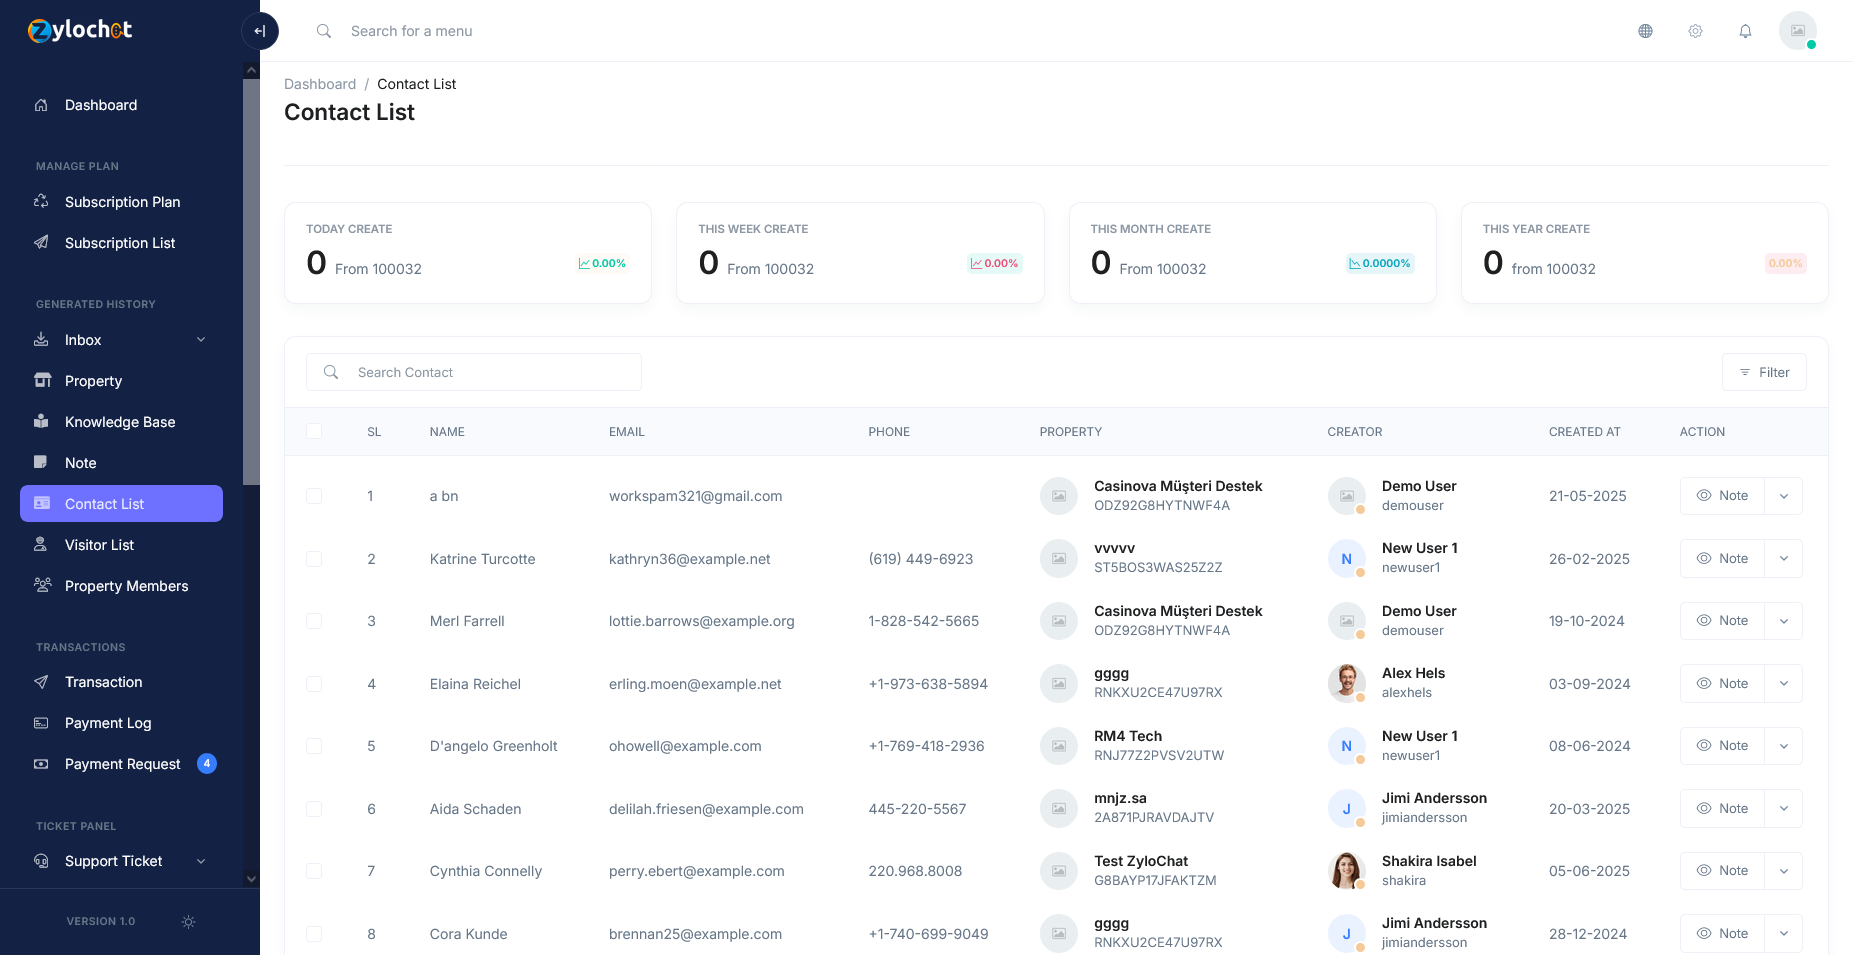Screen dimensions: 1853x955
Task: Click the Dashboard home icon in the sidebar
Action: [41, 105]
